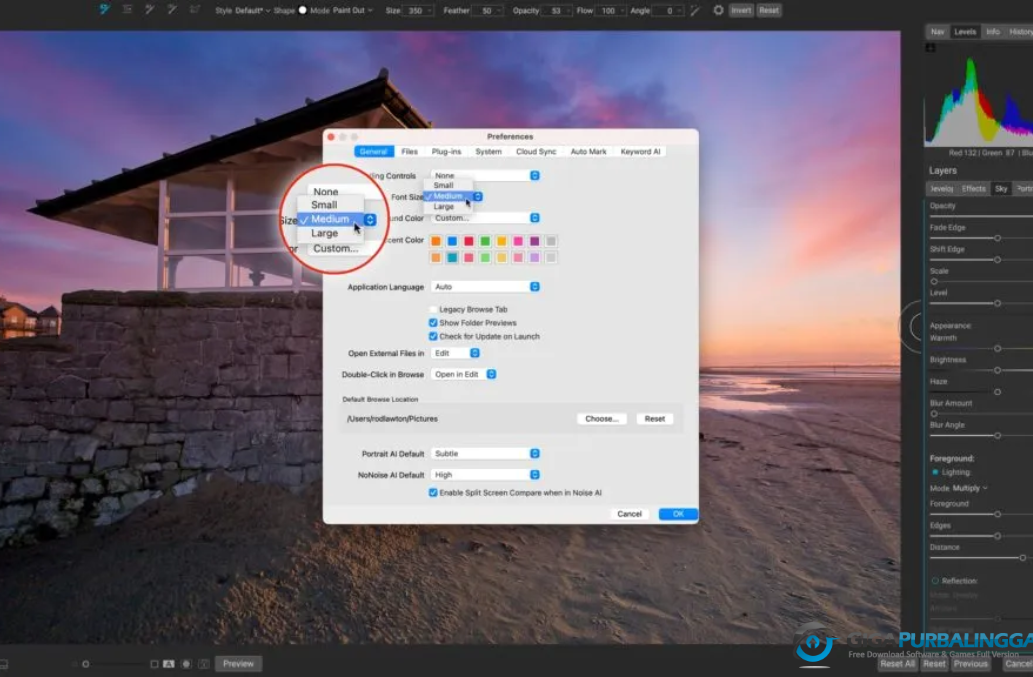Click the third brush tool icon
The image size is (1033, 677).
150,10
